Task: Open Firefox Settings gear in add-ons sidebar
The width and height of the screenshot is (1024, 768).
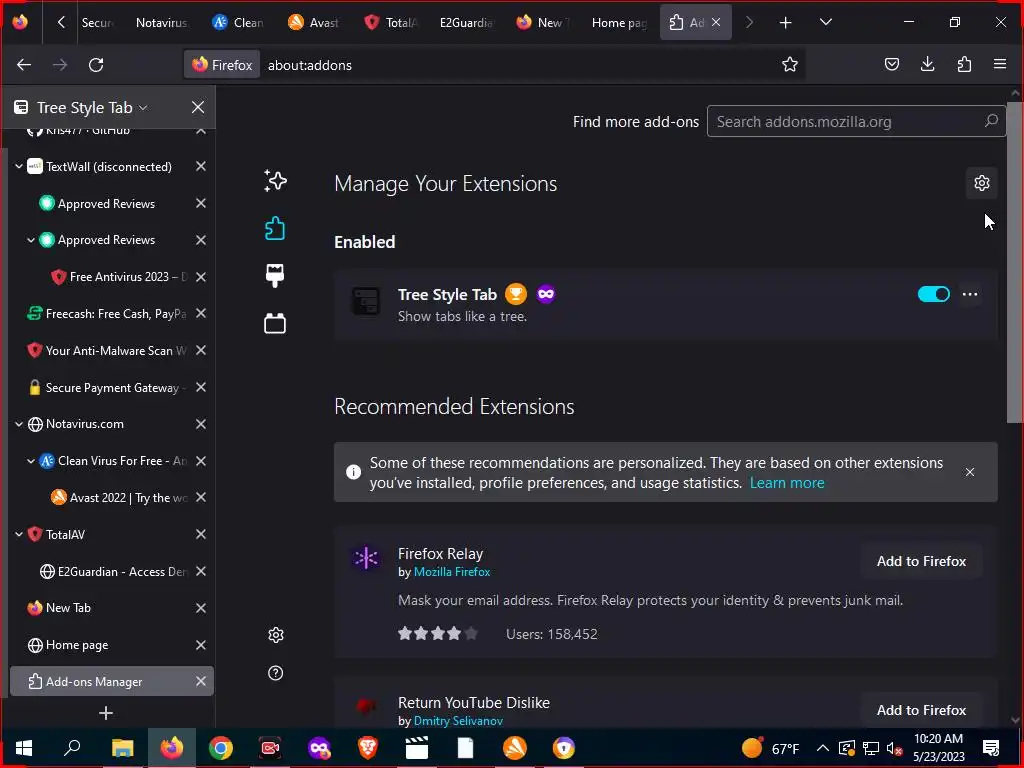Action: tap(276, 635)
